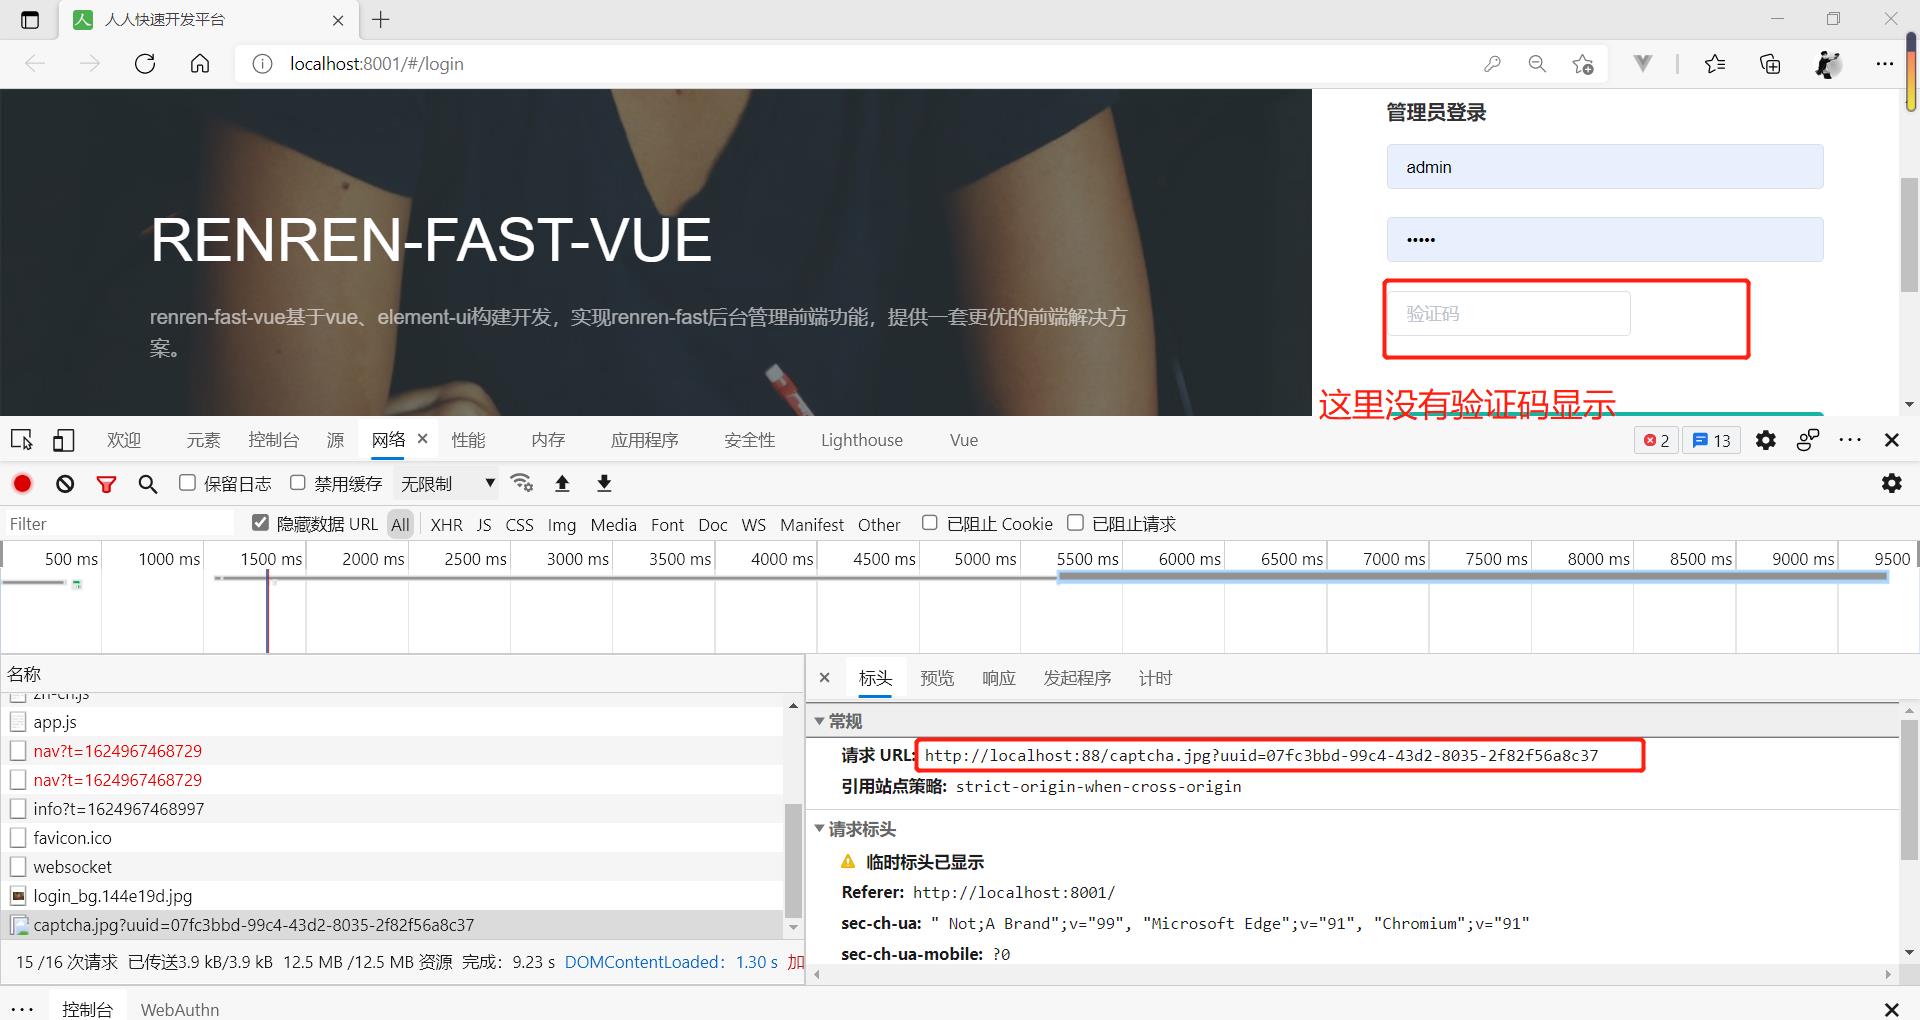Click the zoom magnifier icon in address bar
Image resolution: width=1920 pixels, height=1020 pixels.
point(1537,64)
